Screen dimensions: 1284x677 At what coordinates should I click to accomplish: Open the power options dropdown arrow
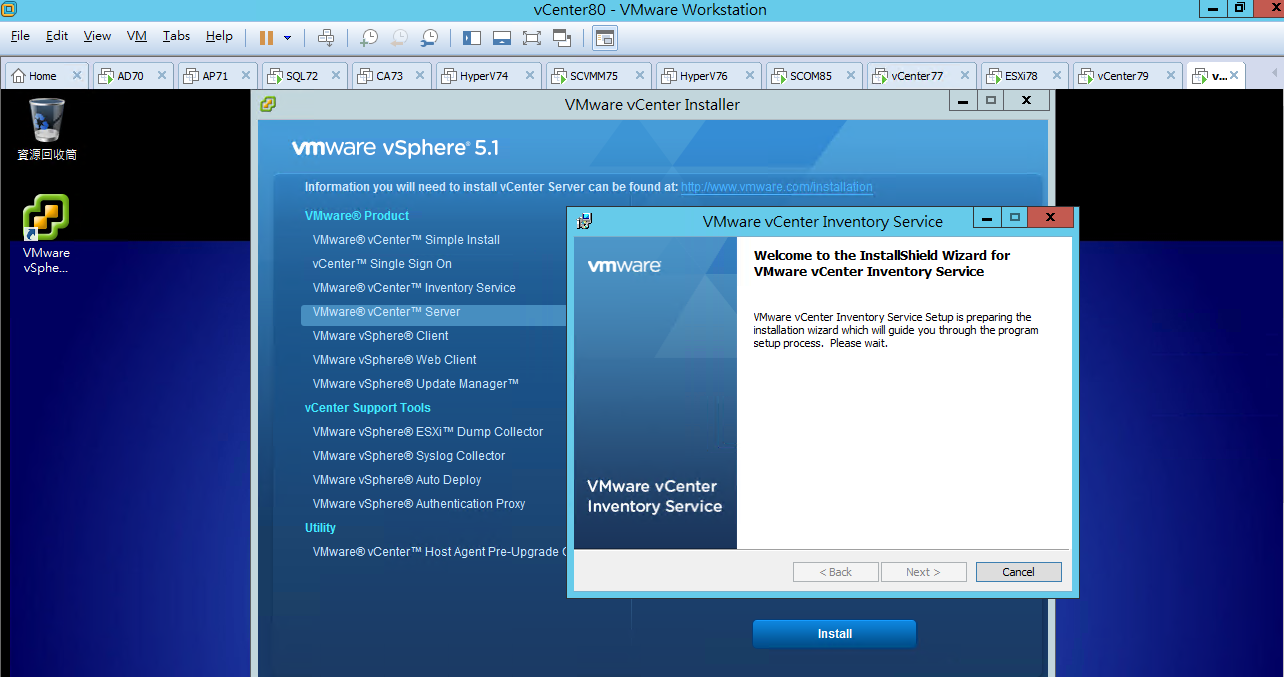point(287,38)
